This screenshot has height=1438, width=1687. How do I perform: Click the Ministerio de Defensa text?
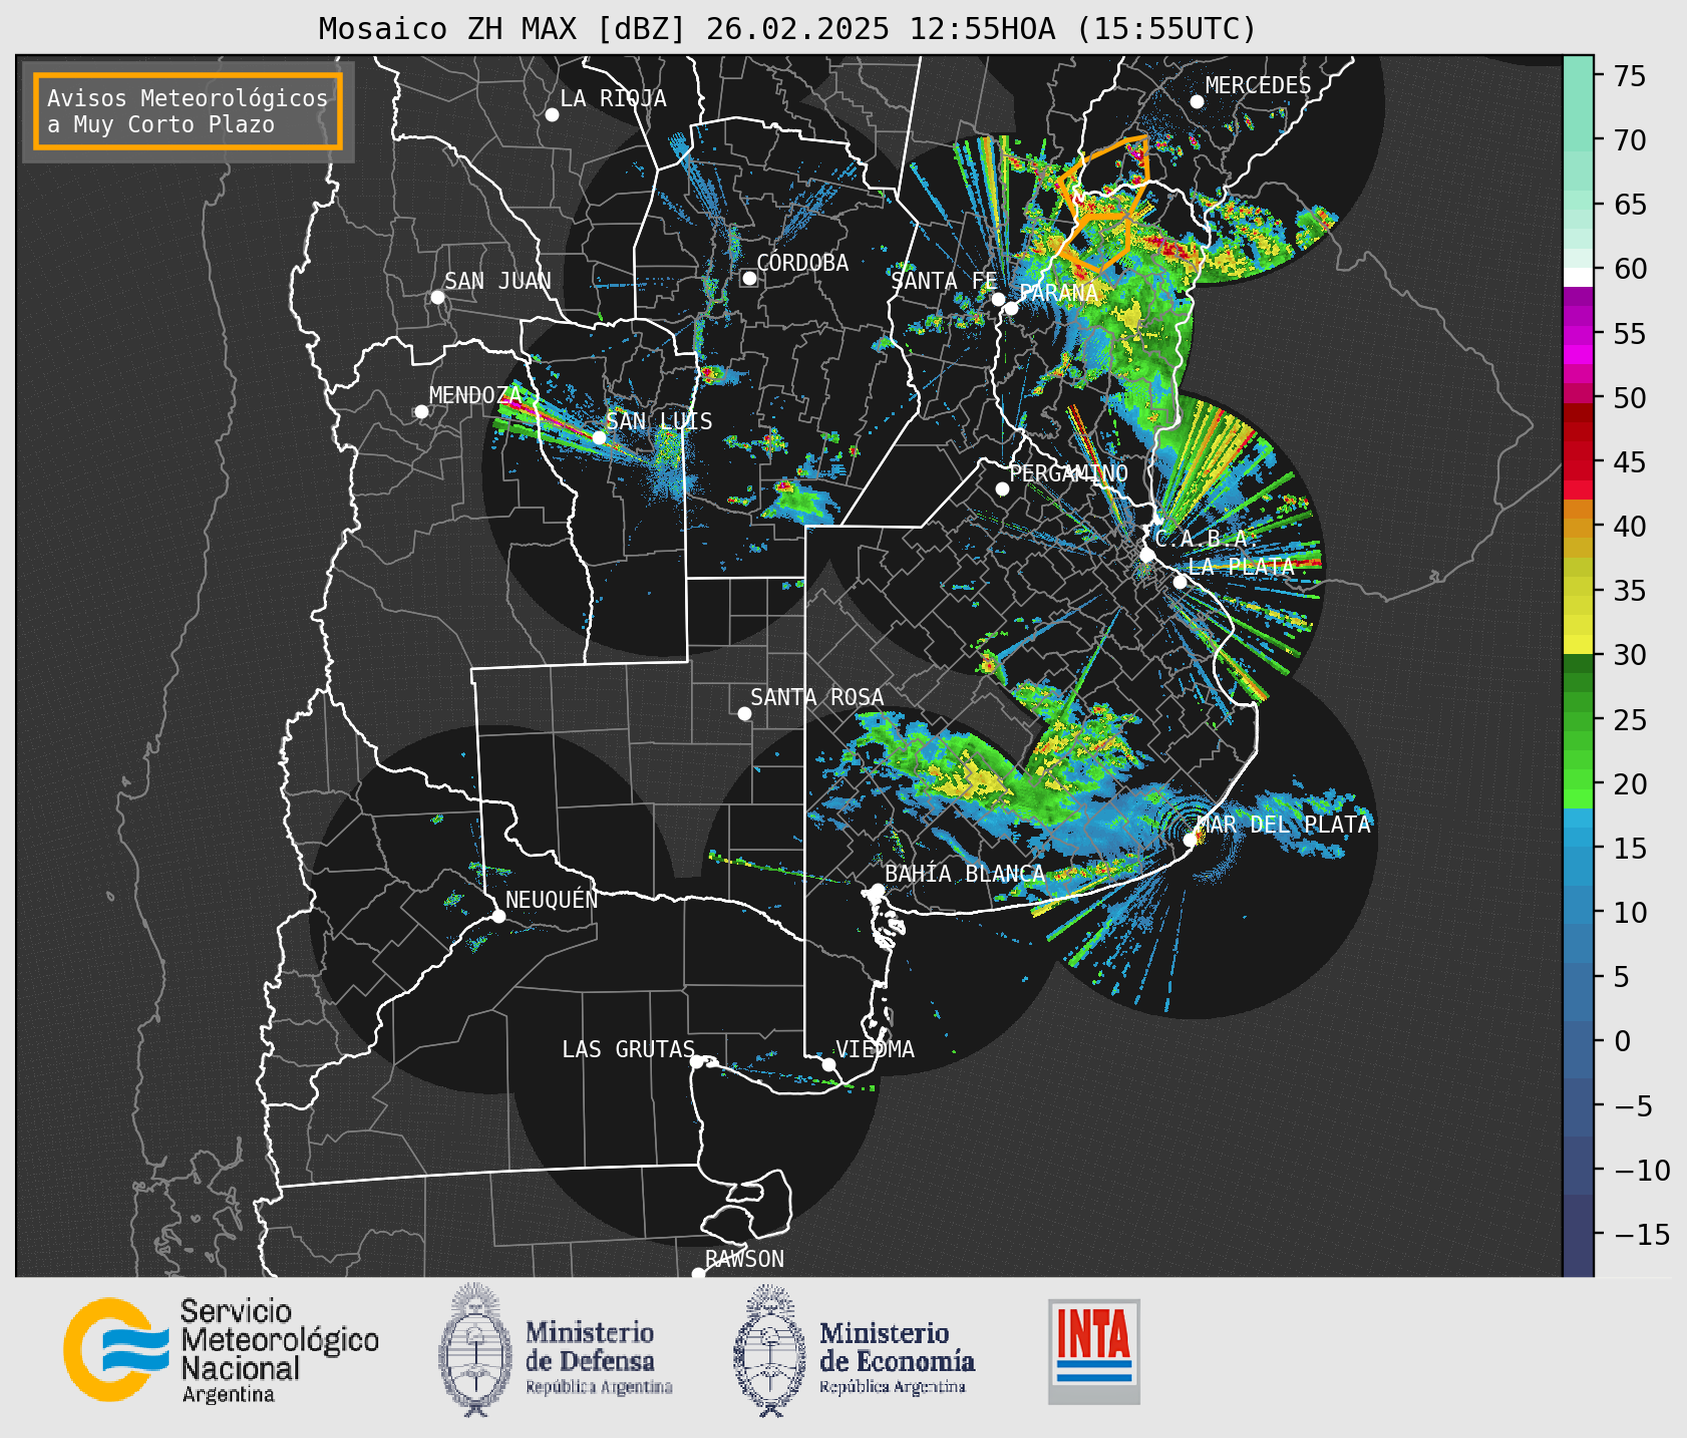pyautogui.click(x=599, y=1356)
